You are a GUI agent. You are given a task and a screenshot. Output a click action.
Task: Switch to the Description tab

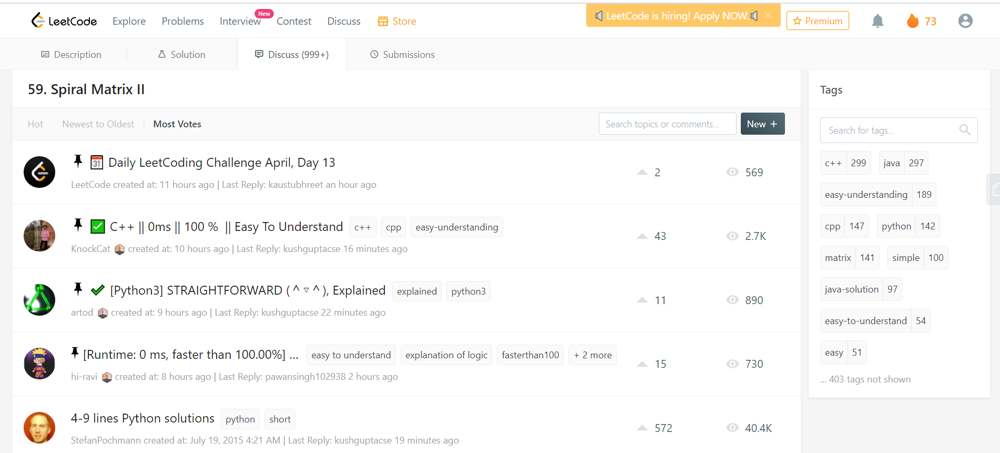[x=71, y=55]
